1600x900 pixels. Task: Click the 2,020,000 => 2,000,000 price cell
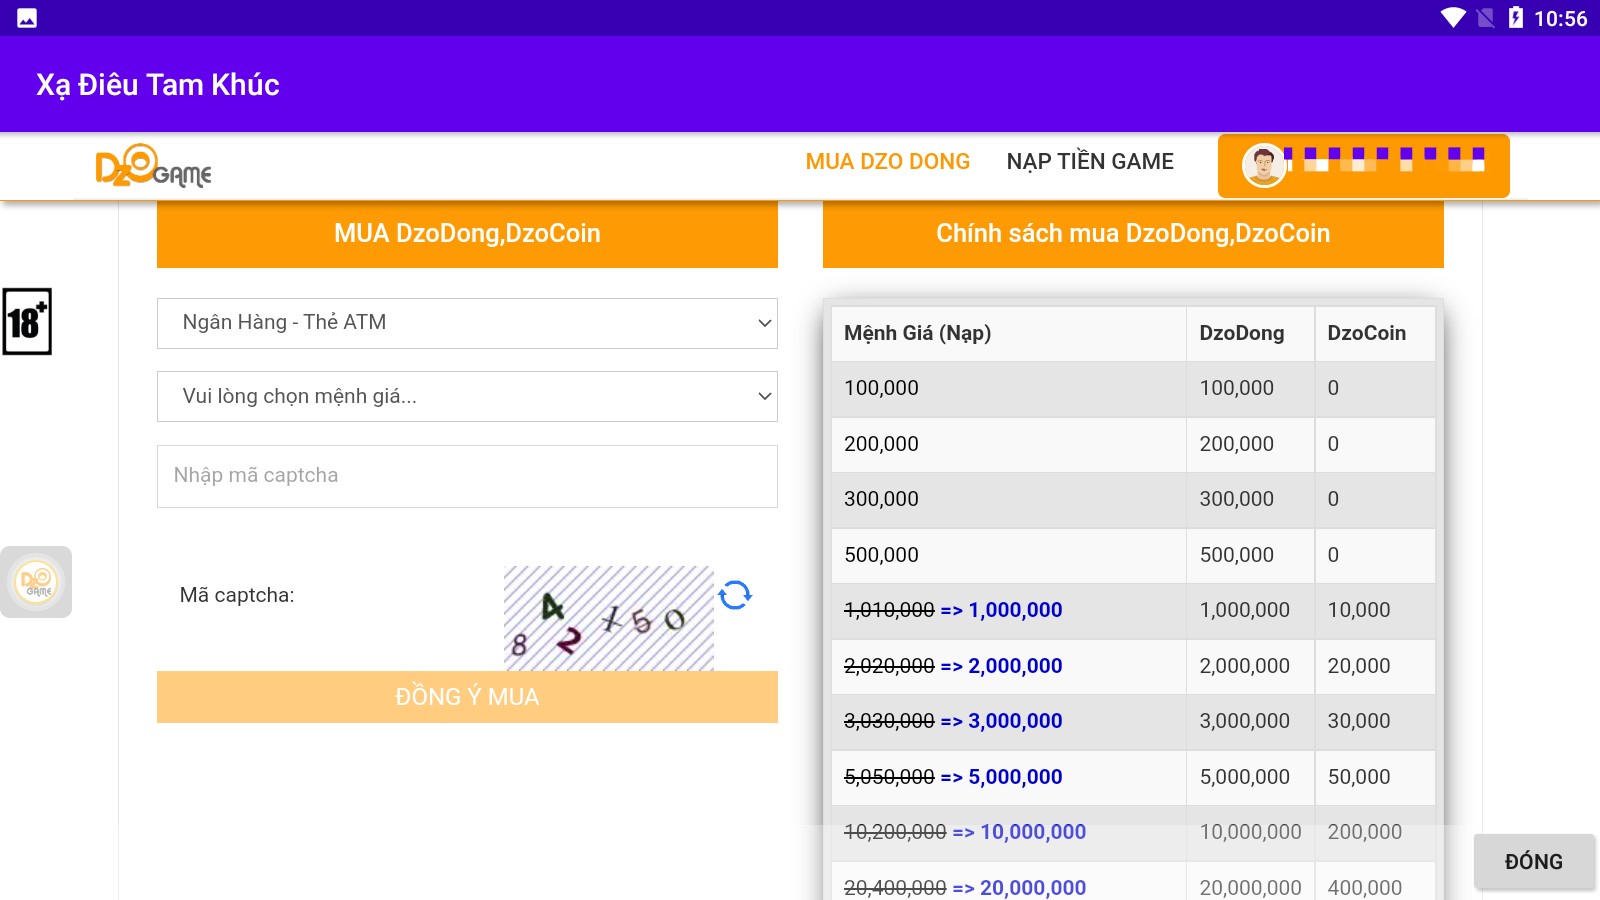[1009, 667]
